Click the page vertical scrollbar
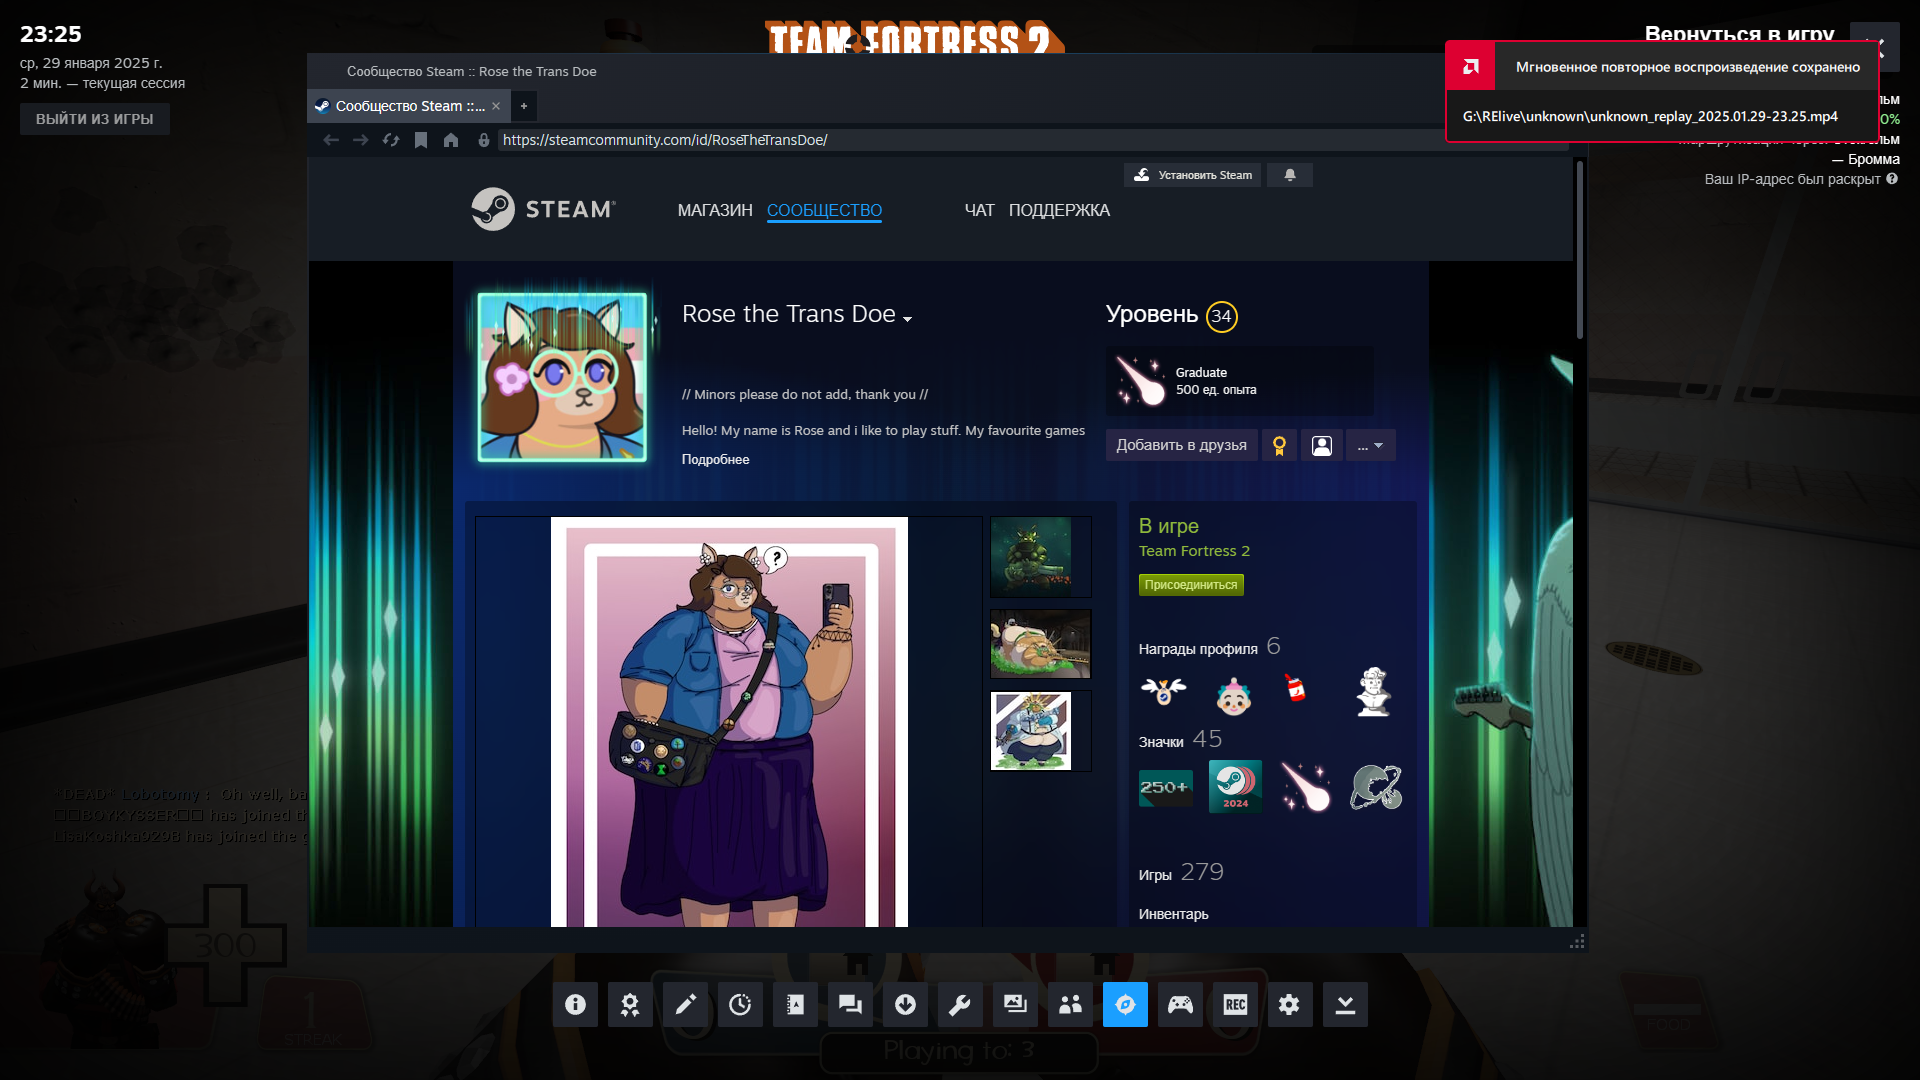Viewport: 1920px width, 1080px height. [1580, 250]
